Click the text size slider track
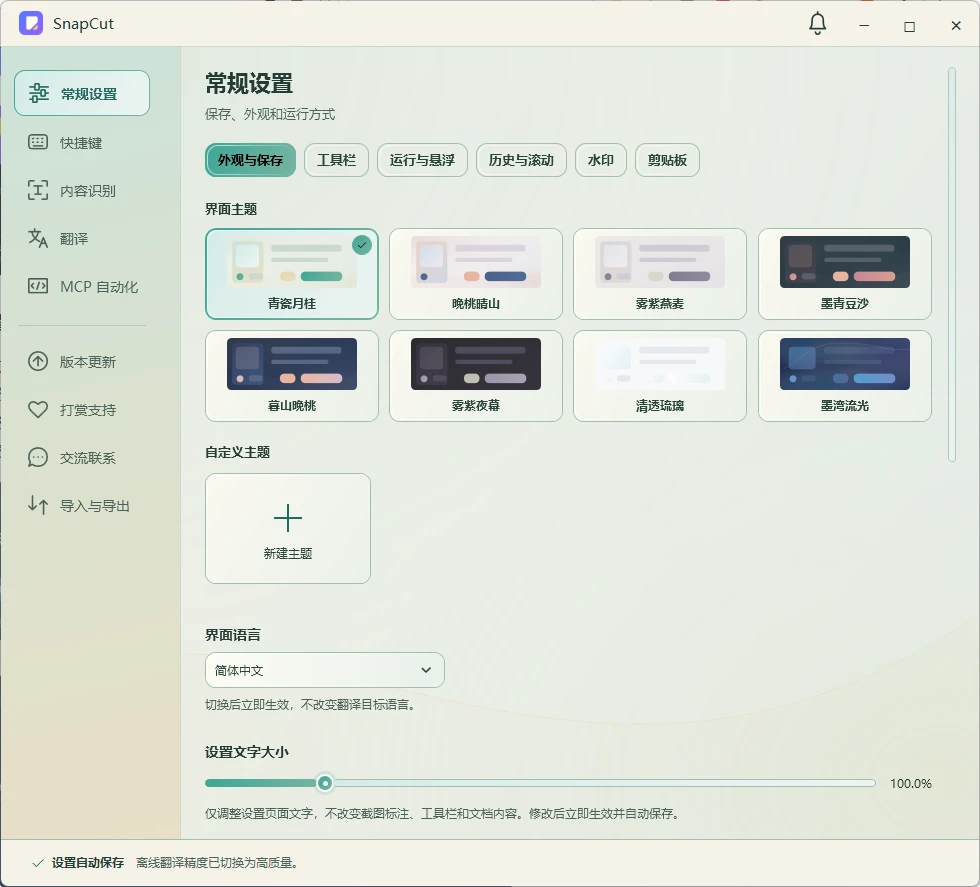This screenshot has width=980, height=887. click(541, 783)
